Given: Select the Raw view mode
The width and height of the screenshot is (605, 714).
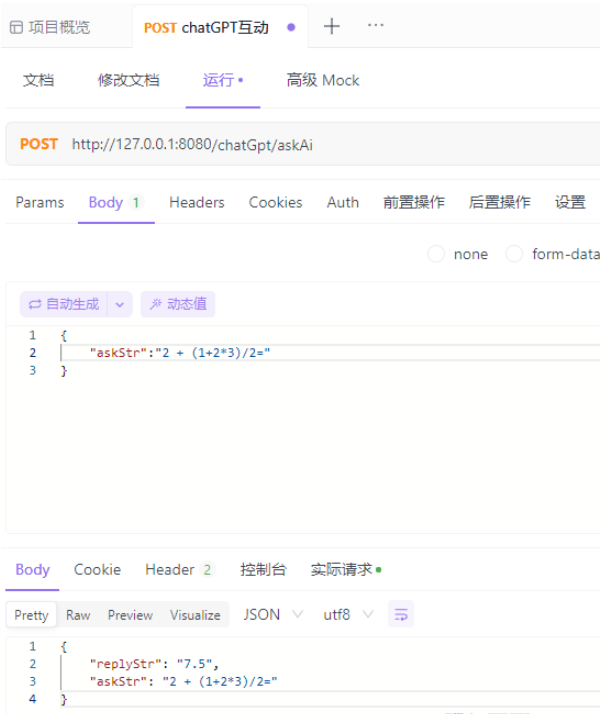Looking at the screenshot, I should click(78, 615).
